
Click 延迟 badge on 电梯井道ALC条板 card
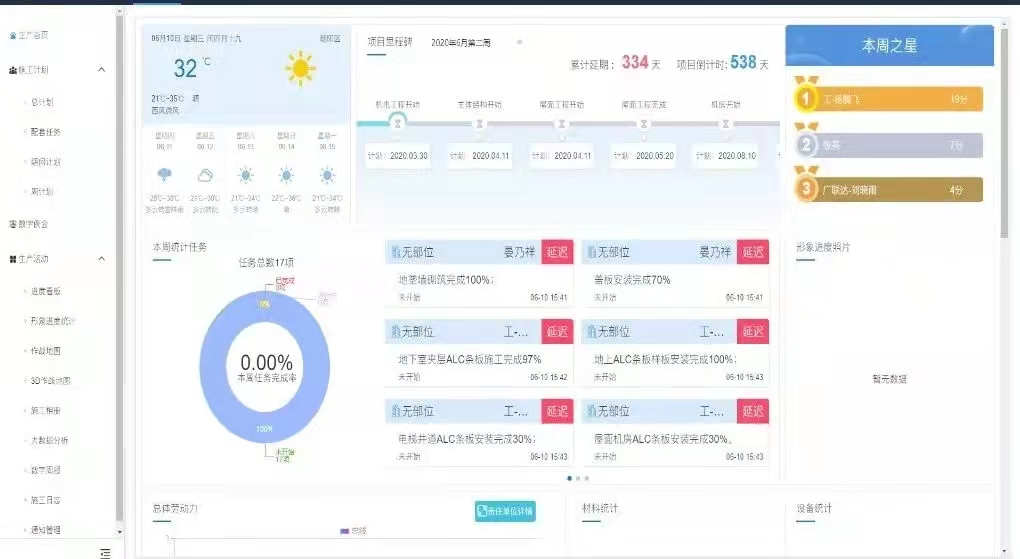(x=557, y=411)
